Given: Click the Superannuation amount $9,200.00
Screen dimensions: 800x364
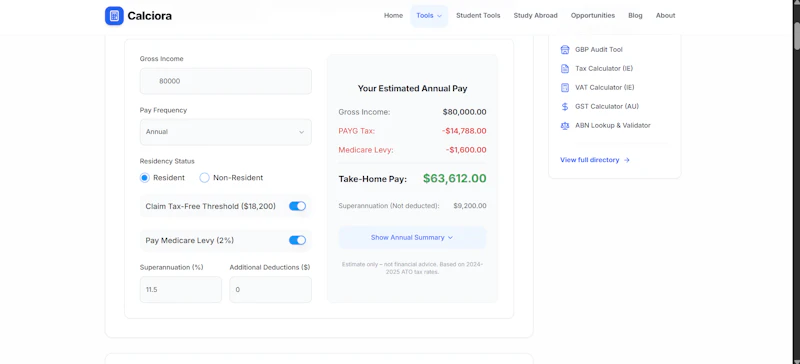Looking at the screenshot, I should click(x=470, y=206).
